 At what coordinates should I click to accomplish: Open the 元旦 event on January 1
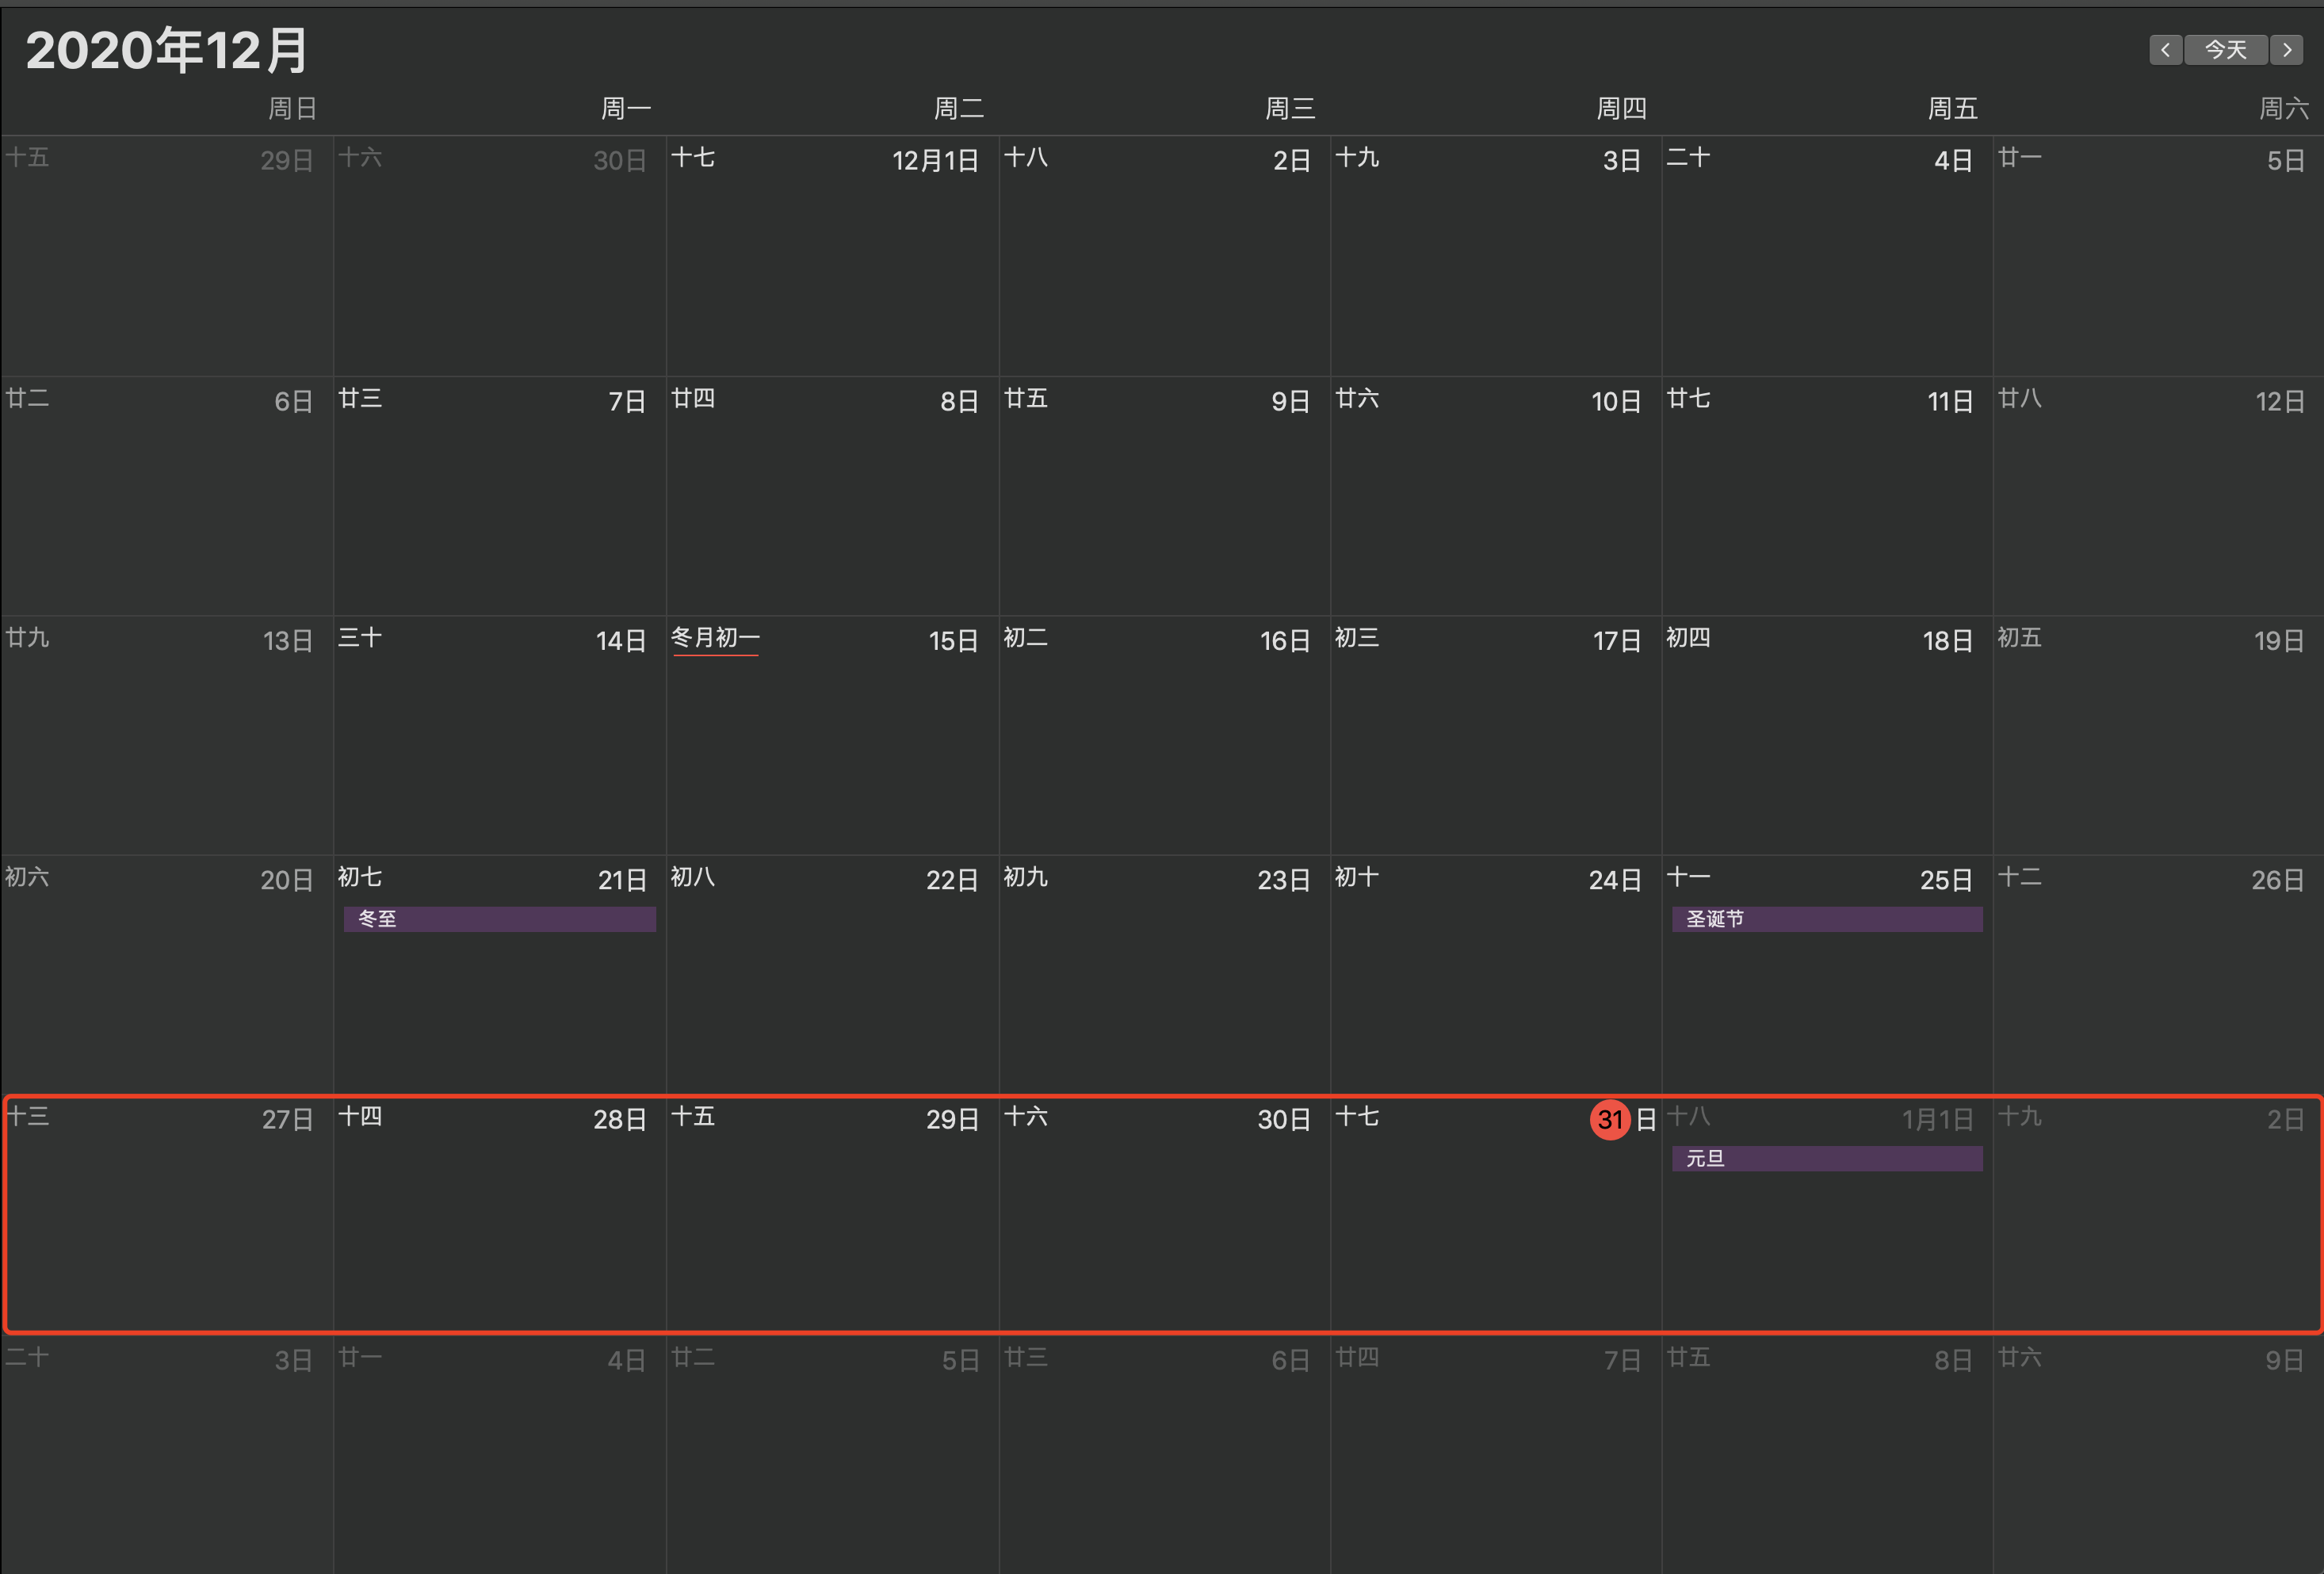pyautogui.click(x=1826, y=1159)
